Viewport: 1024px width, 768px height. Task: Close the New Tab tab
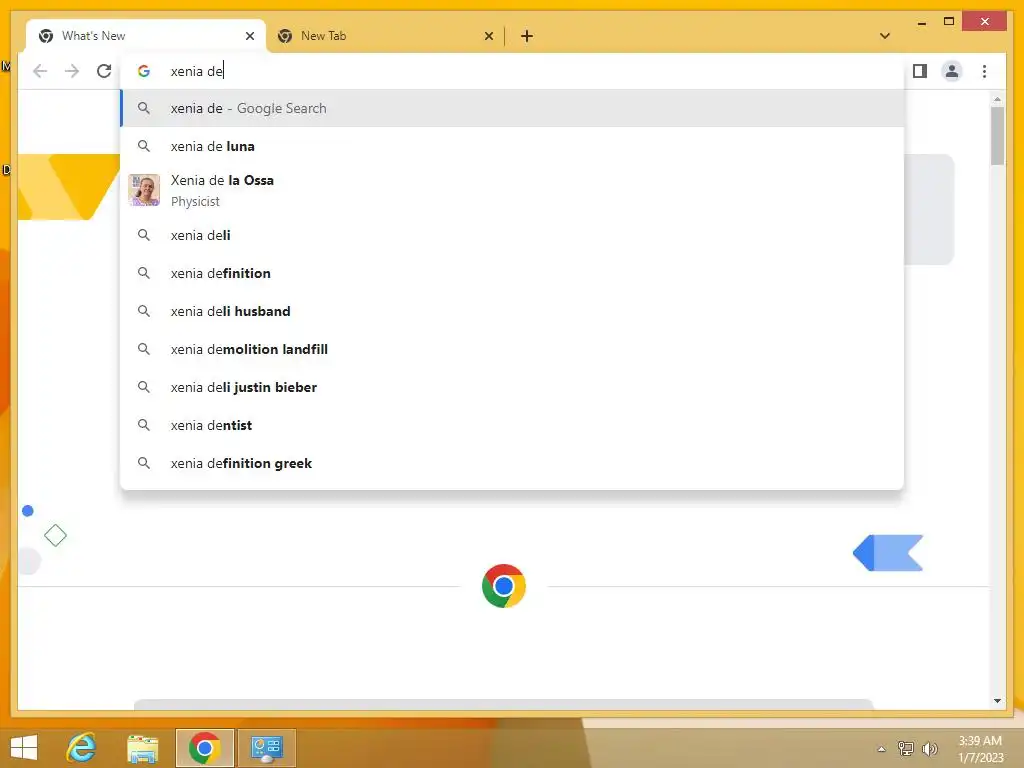[488, 36]
